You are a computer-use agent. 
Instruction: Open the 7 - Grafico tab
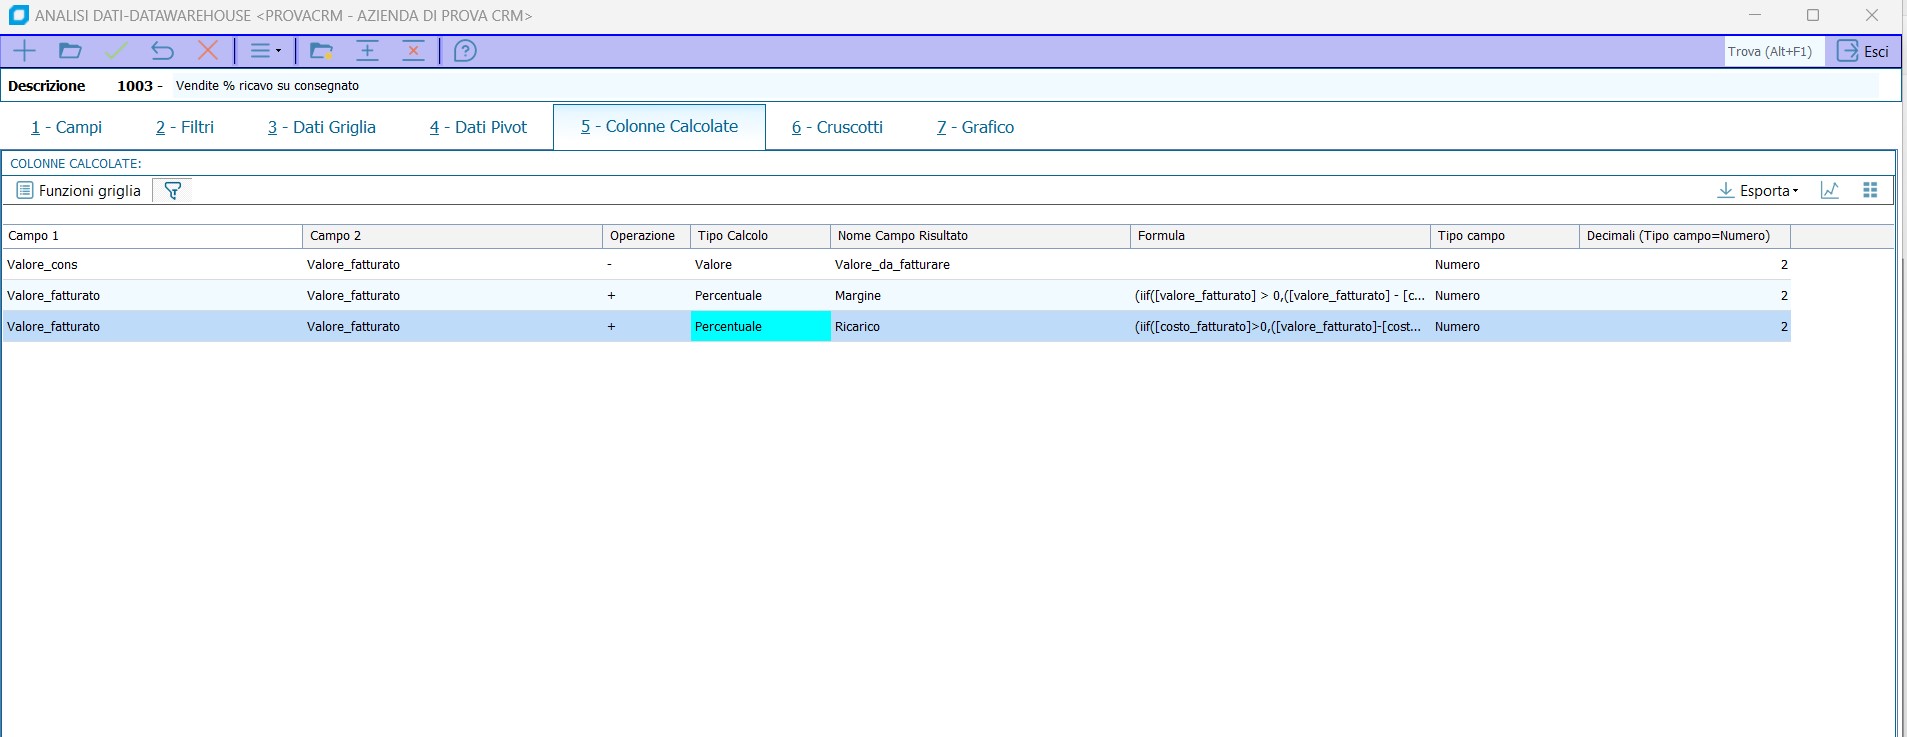point(975,127)
